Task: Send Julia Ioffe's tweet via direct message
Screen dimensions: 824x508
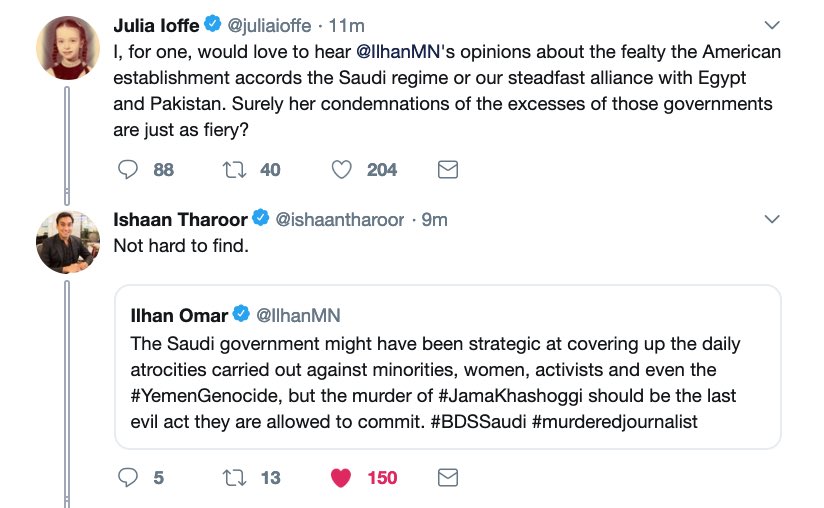Action: click(448, 170)
